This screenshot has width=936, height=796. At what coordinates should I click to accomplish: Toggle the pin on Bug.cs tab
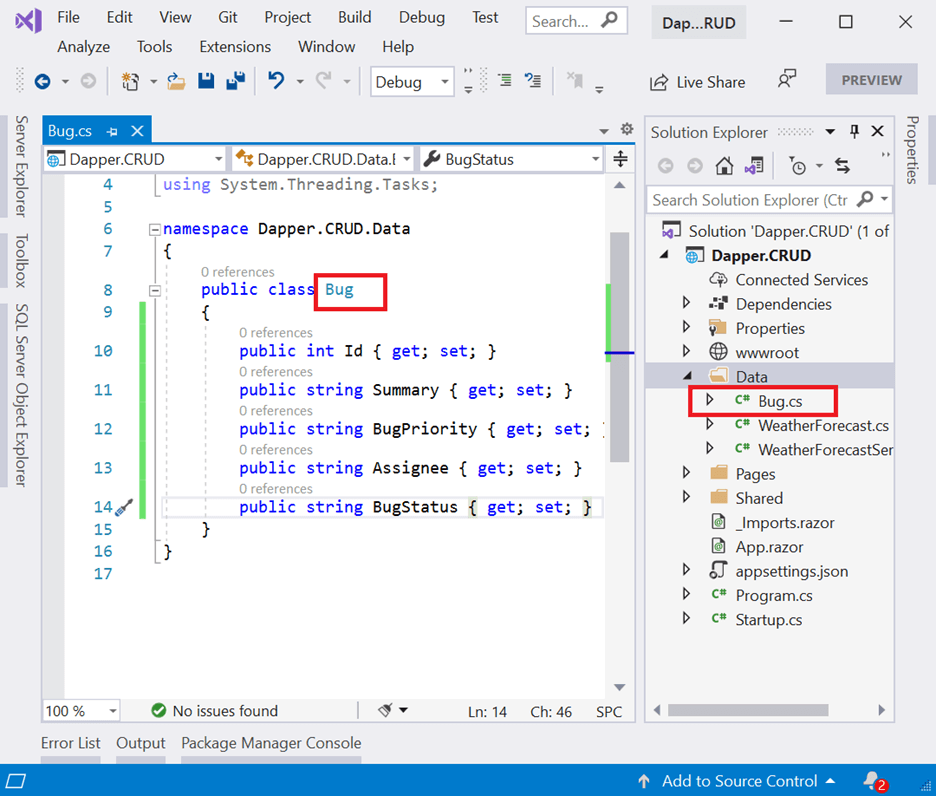pos(112,131)
